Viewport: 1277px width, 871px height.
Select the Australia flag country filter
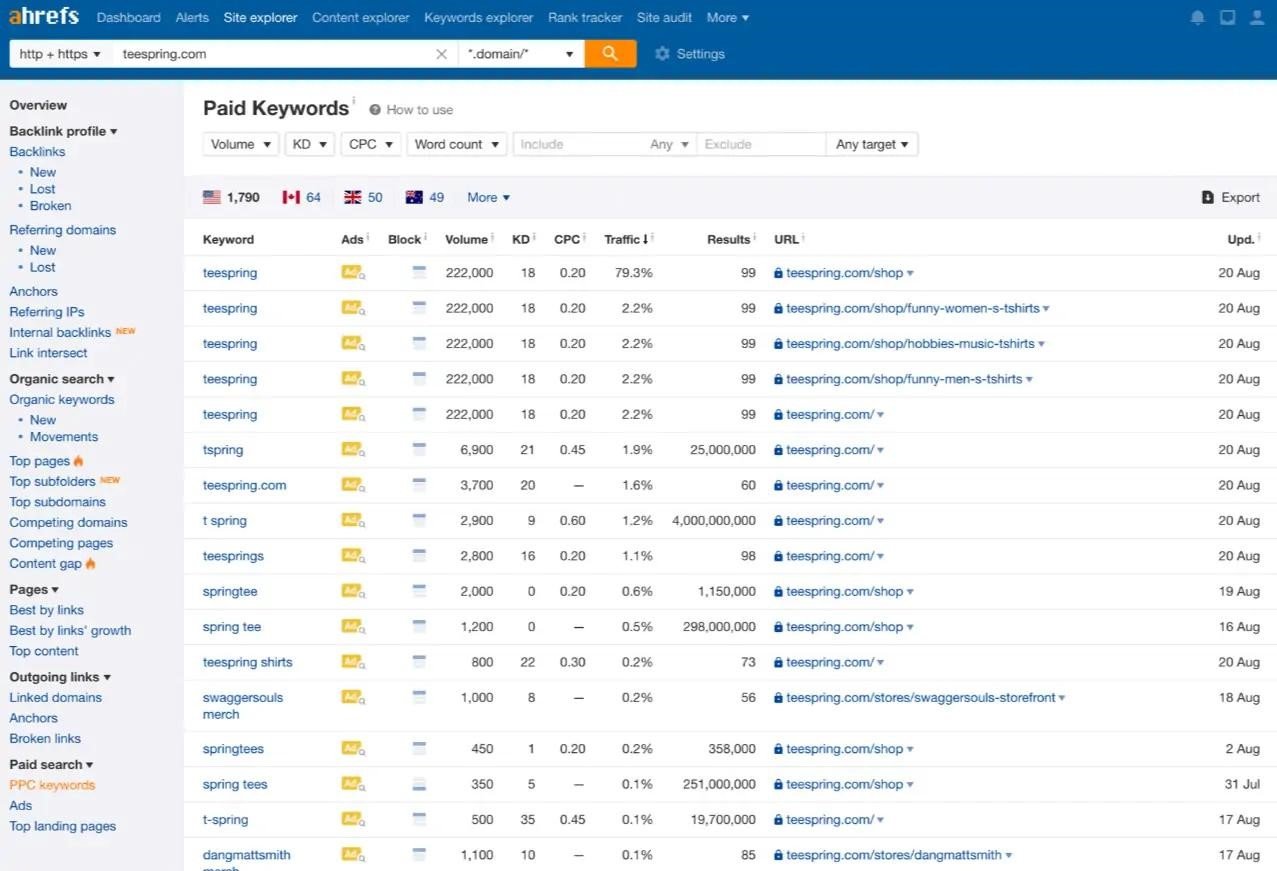coord(424,198)
